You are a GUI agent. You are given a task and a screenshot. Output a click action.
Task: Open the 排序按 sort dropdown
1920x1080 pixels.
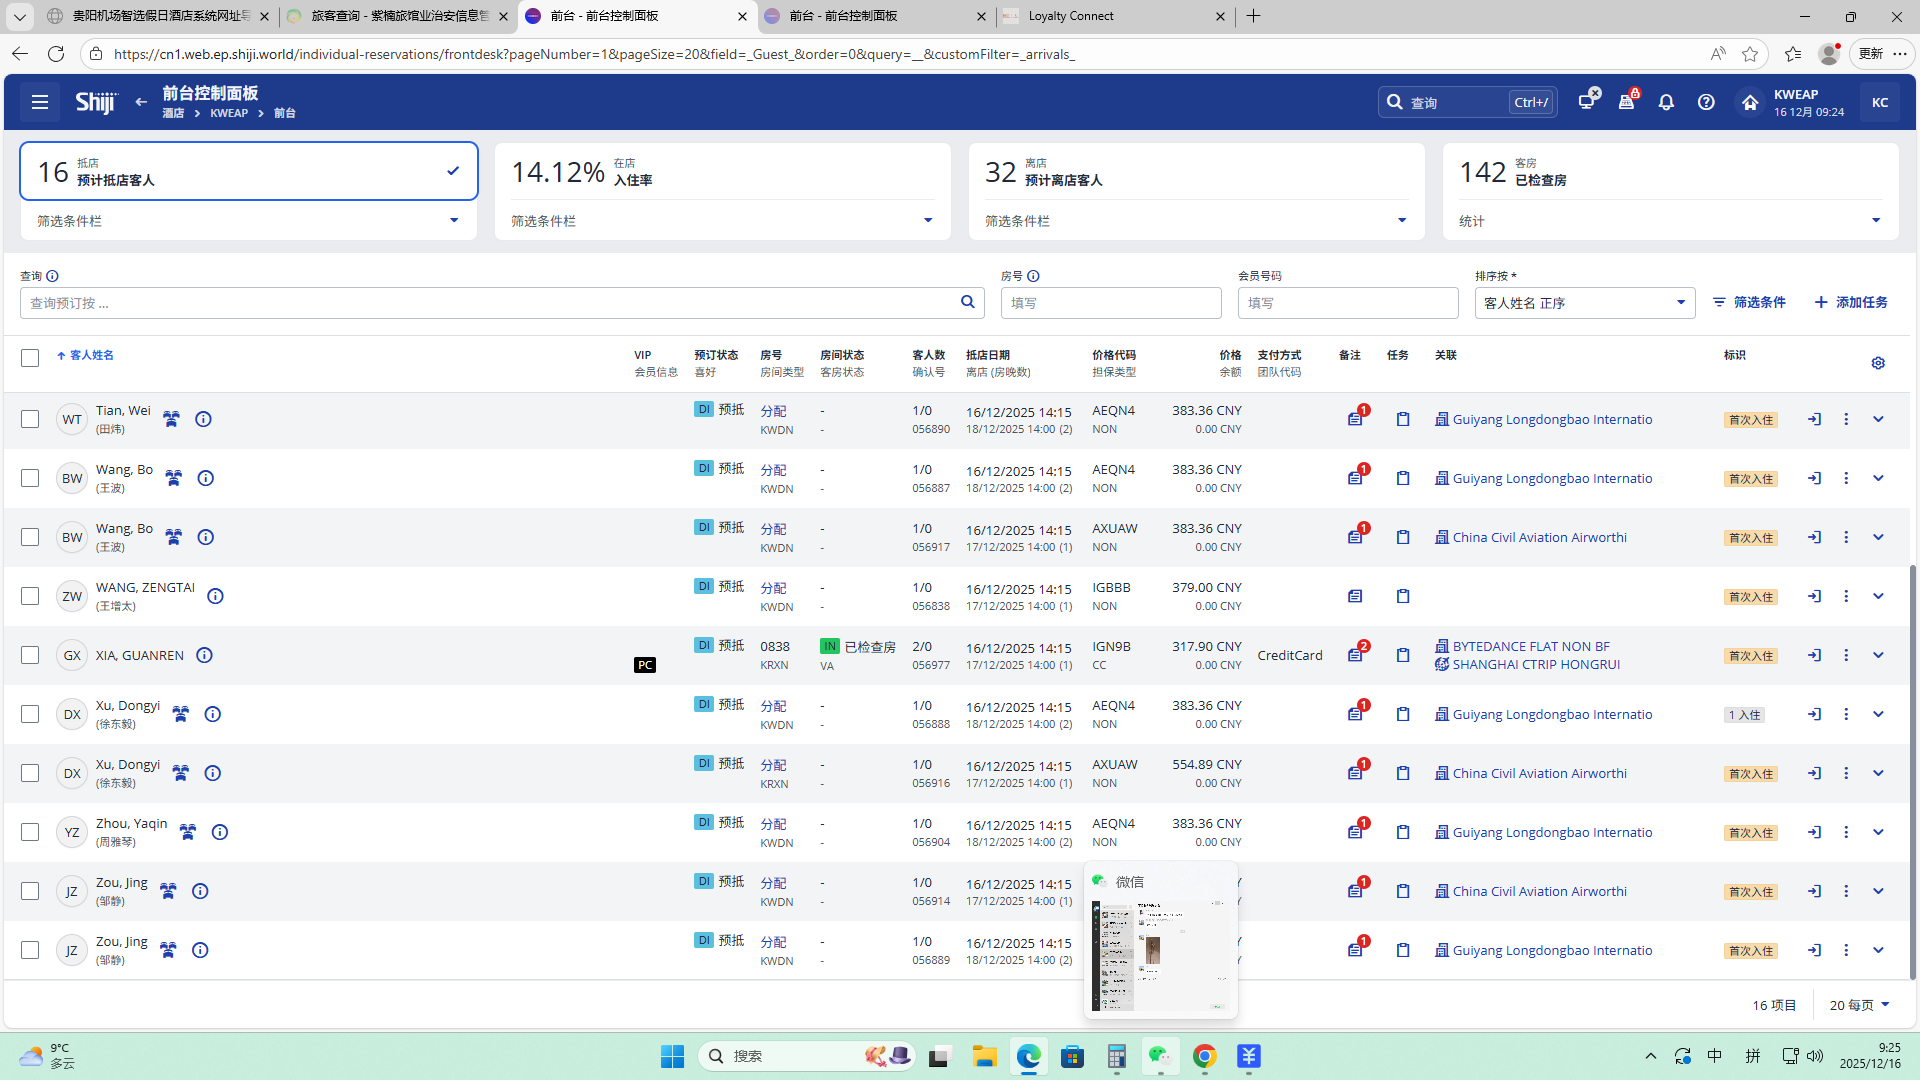click(x=1584, y=303)
